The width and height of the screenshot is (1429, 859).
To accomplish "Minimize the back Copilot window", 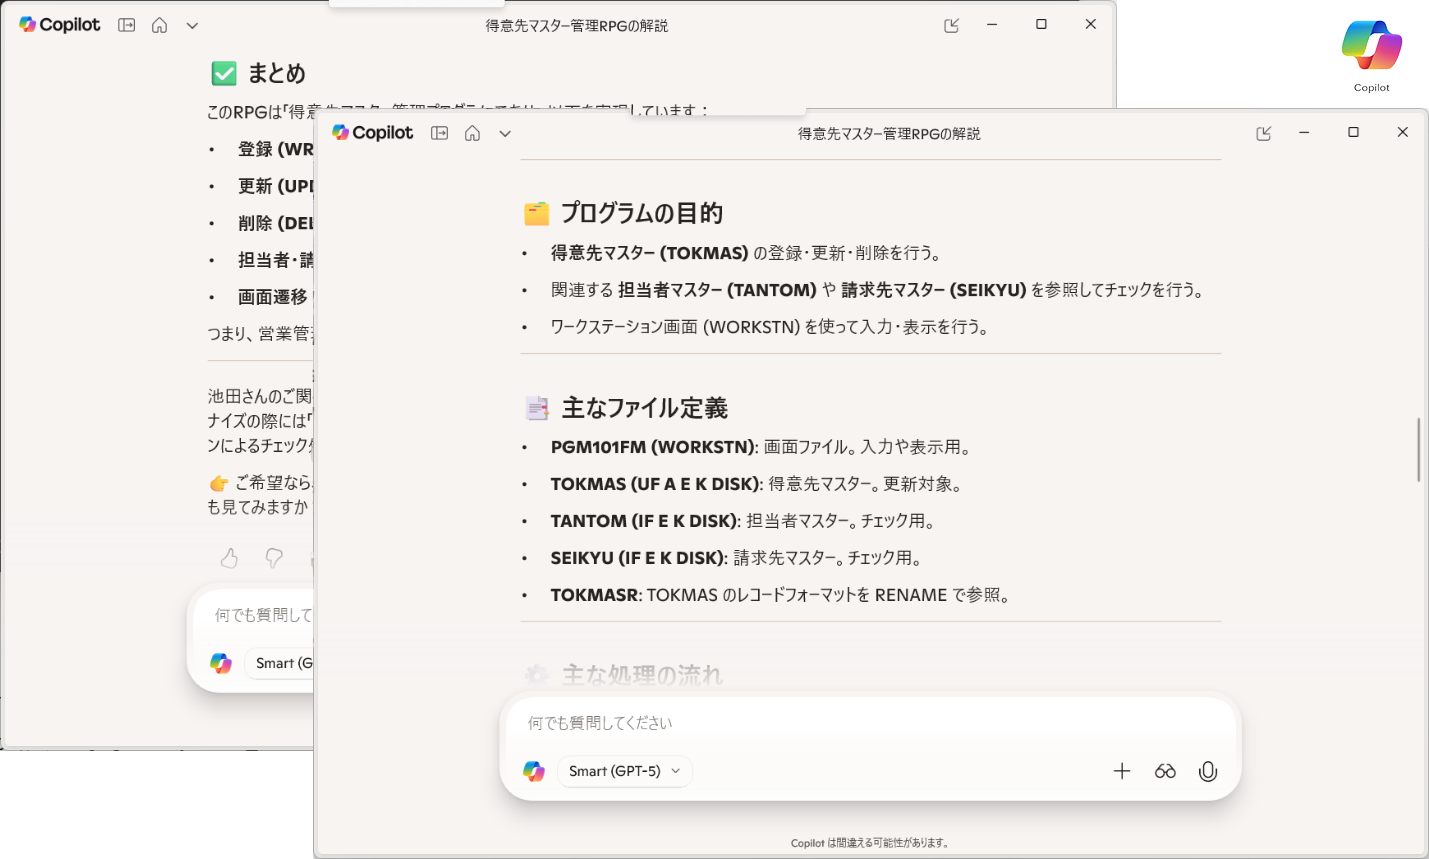I will [992, 24].
